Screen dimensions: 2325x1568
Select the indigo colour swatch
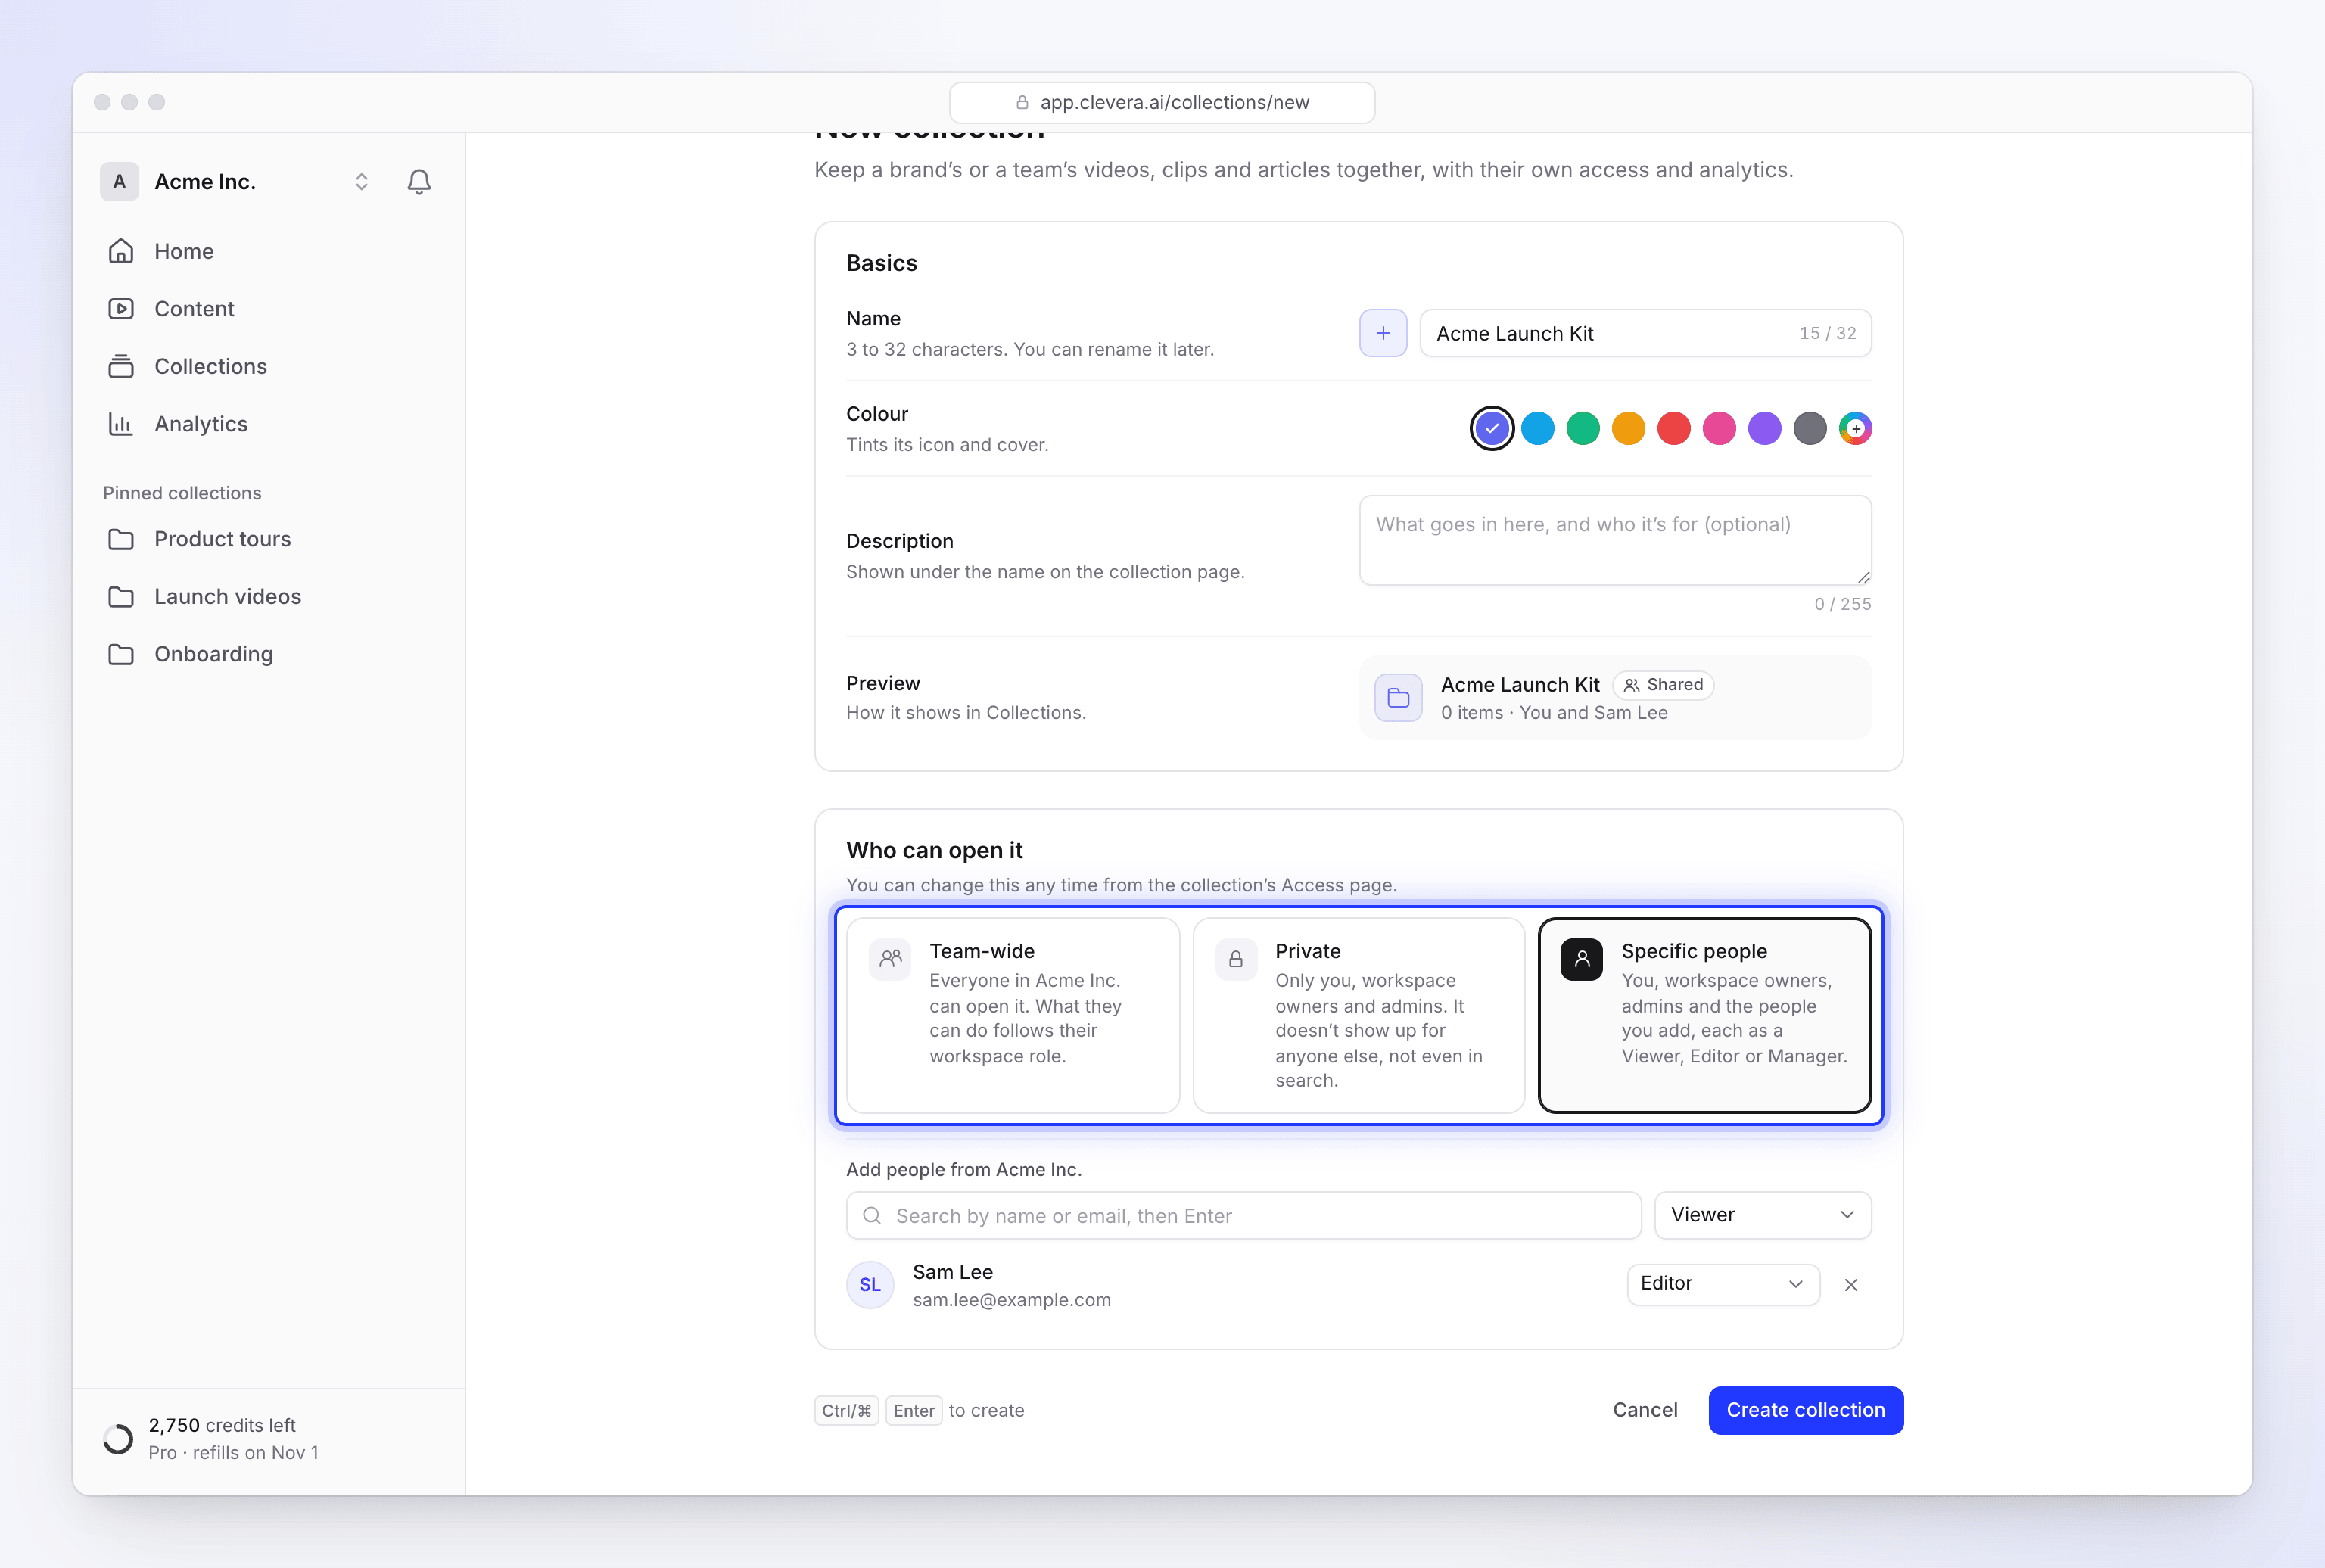(1492, 428)
